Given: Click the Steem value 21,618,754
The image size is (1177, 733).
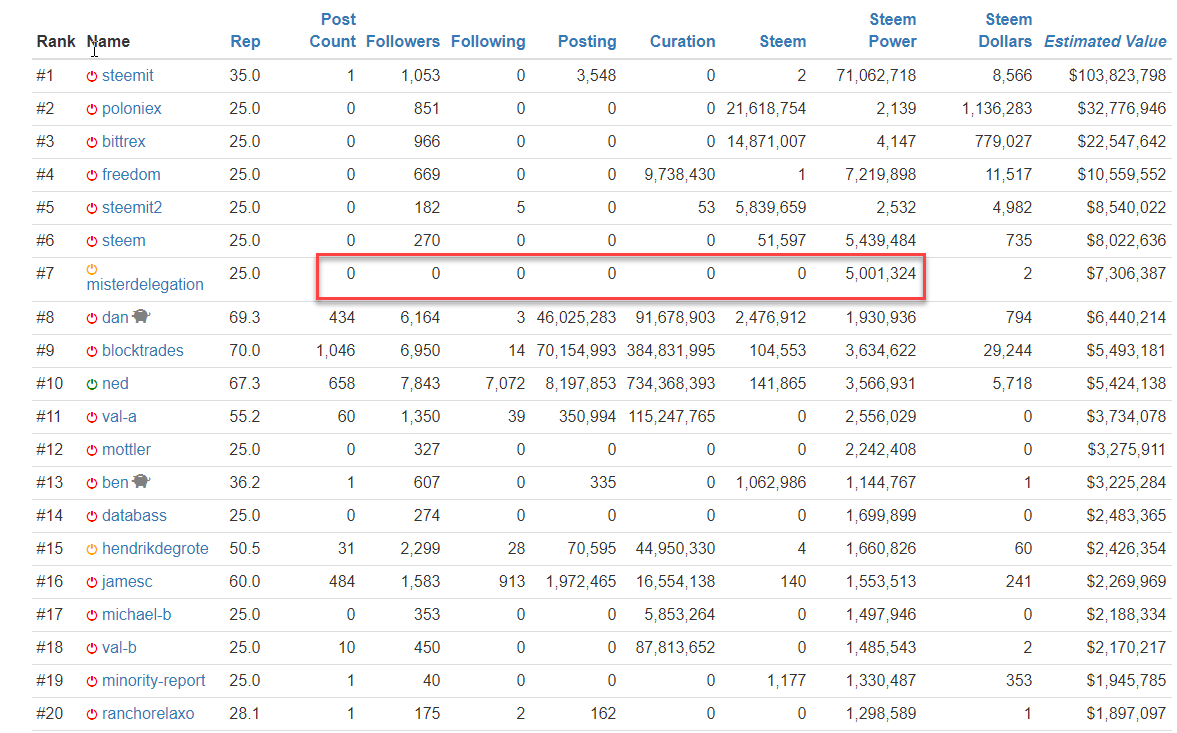Looking at the screenshot, I should tap(766, 109).
